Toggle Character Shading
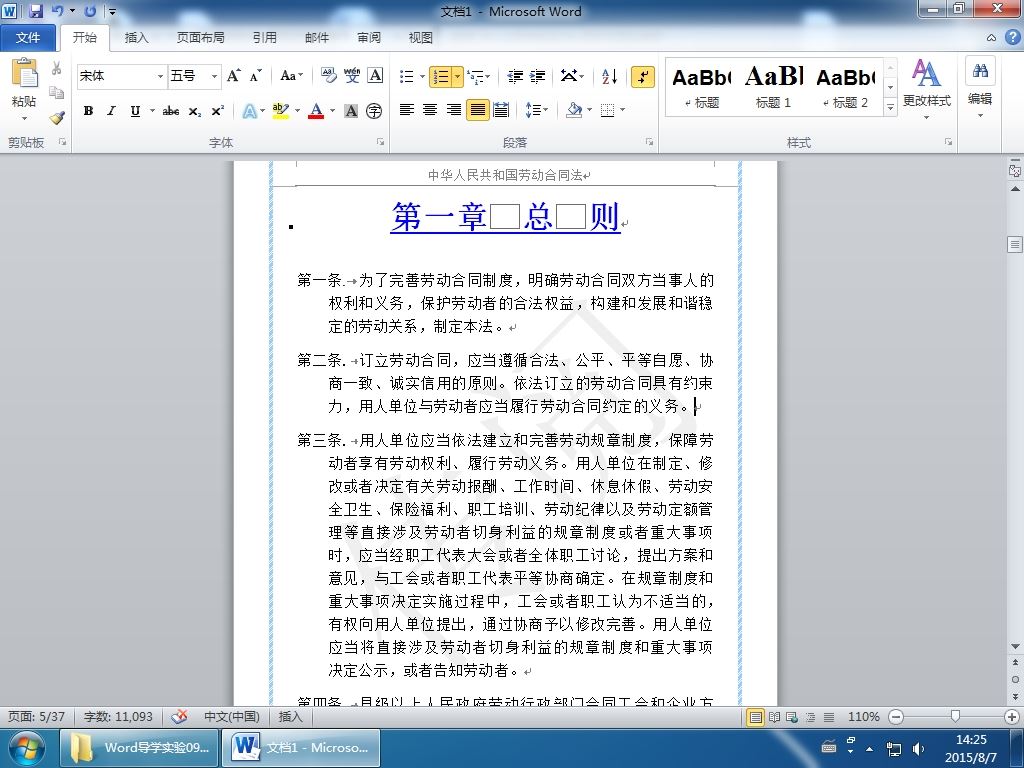 (351, 111)
